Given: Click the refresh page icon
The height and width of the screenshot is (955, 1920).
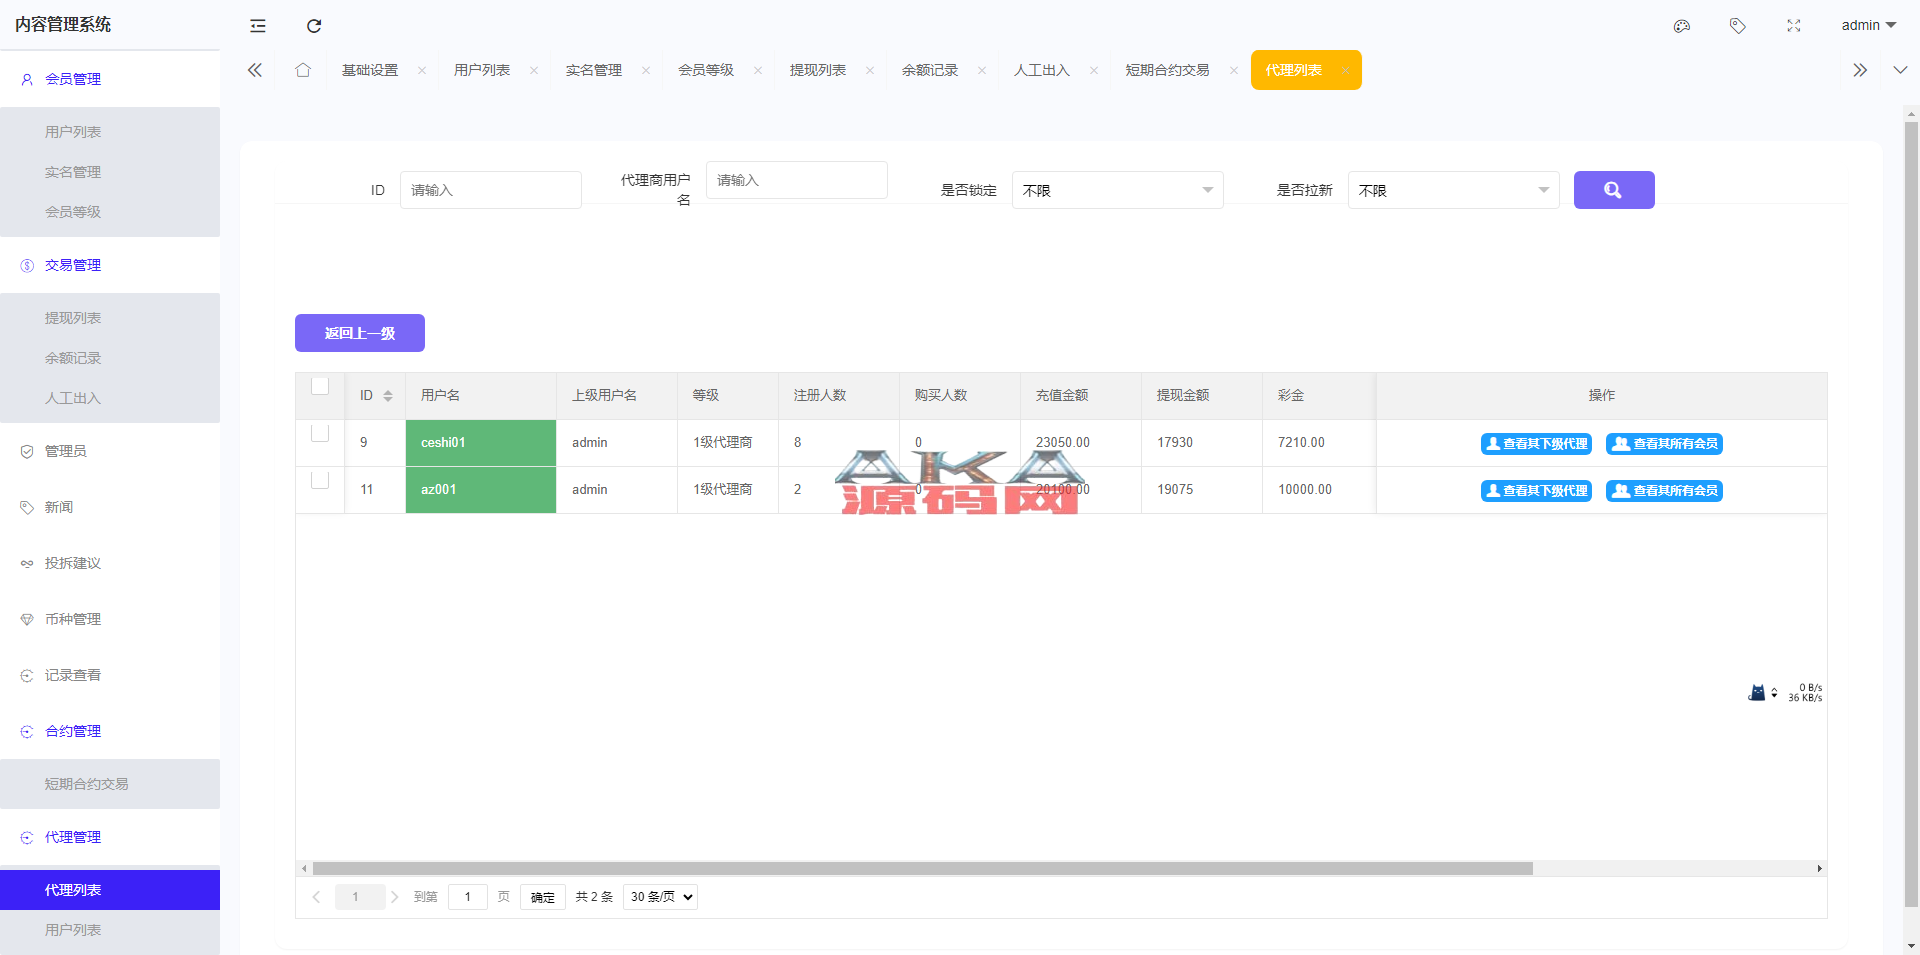Looking at the screenshot, I should 314,26.
